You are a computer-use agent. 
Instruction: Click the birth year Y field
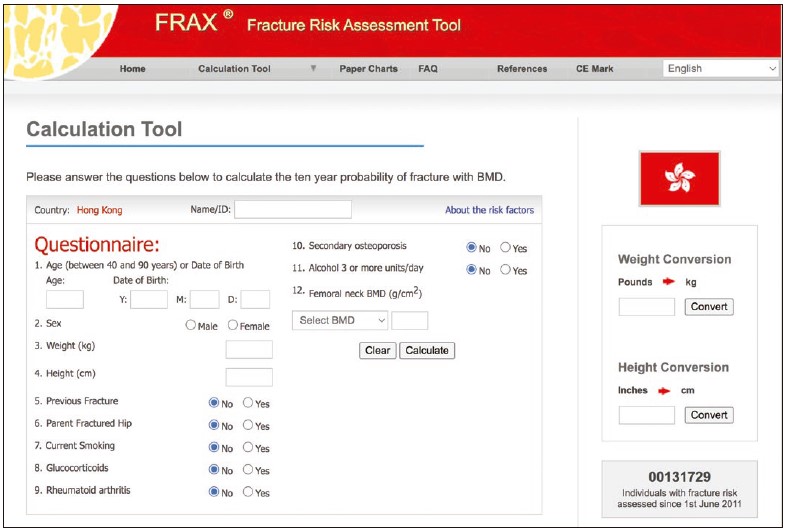click(149, 300)
